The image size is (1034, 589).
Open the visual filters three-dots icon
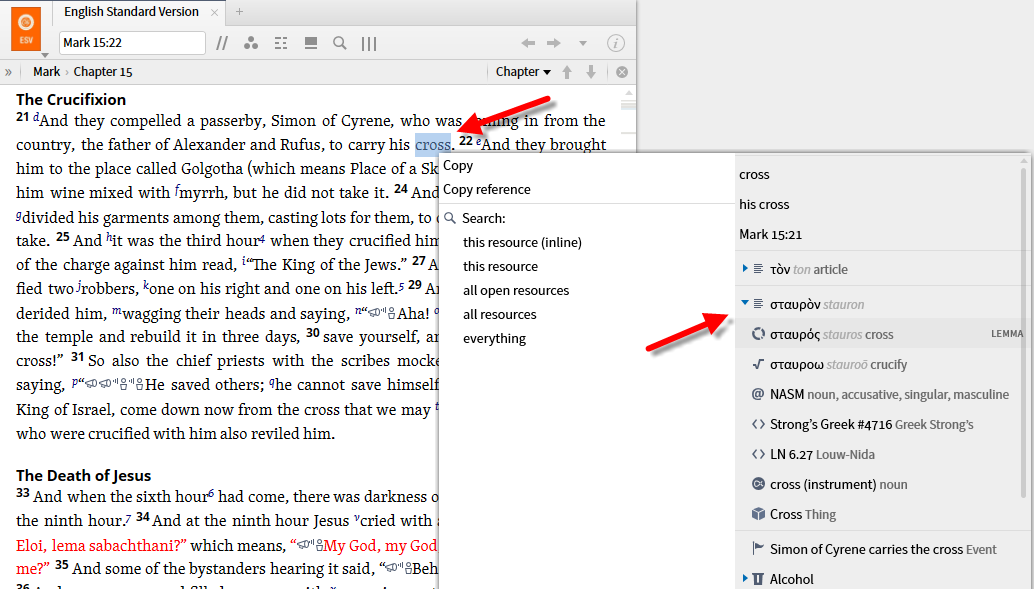[251, 44]
